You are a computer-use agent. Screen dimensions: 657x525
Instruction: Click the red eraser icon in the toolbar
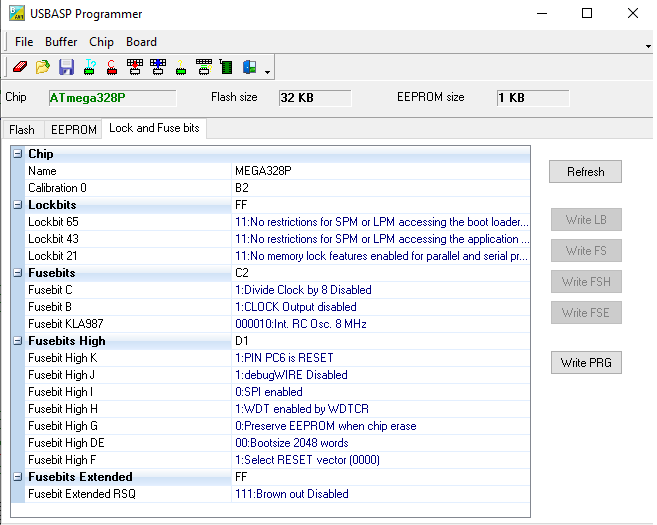tap(19, 67)
